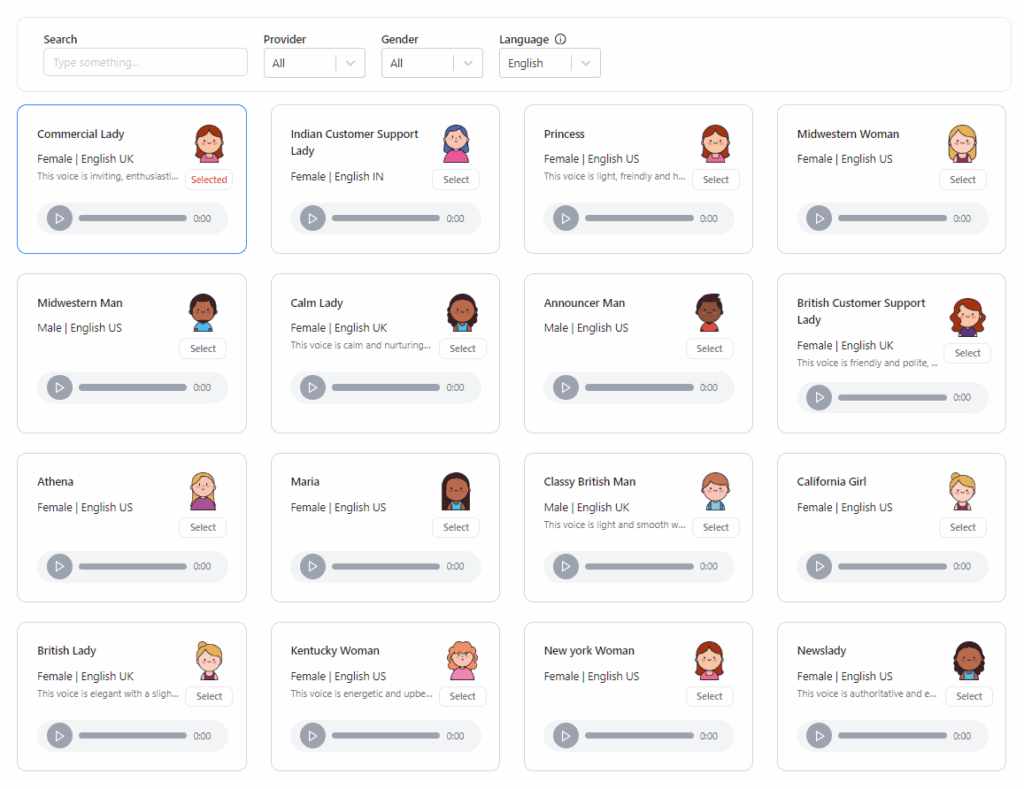This screenshot has height=789, width=1024.
Task: Click the Selected badge on Commercial Lady
Action: 209,180
